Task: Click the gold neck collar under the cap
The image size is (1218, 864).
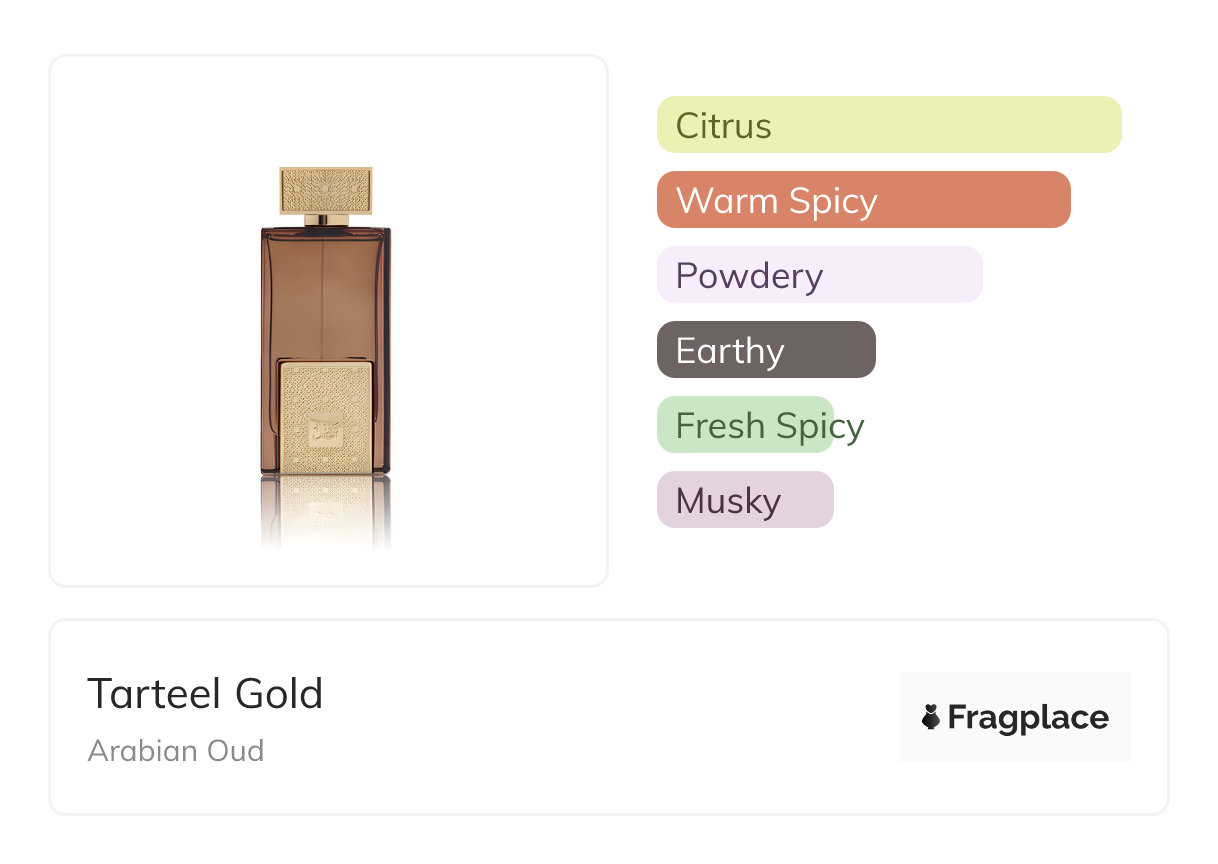Action: point(326,220)
